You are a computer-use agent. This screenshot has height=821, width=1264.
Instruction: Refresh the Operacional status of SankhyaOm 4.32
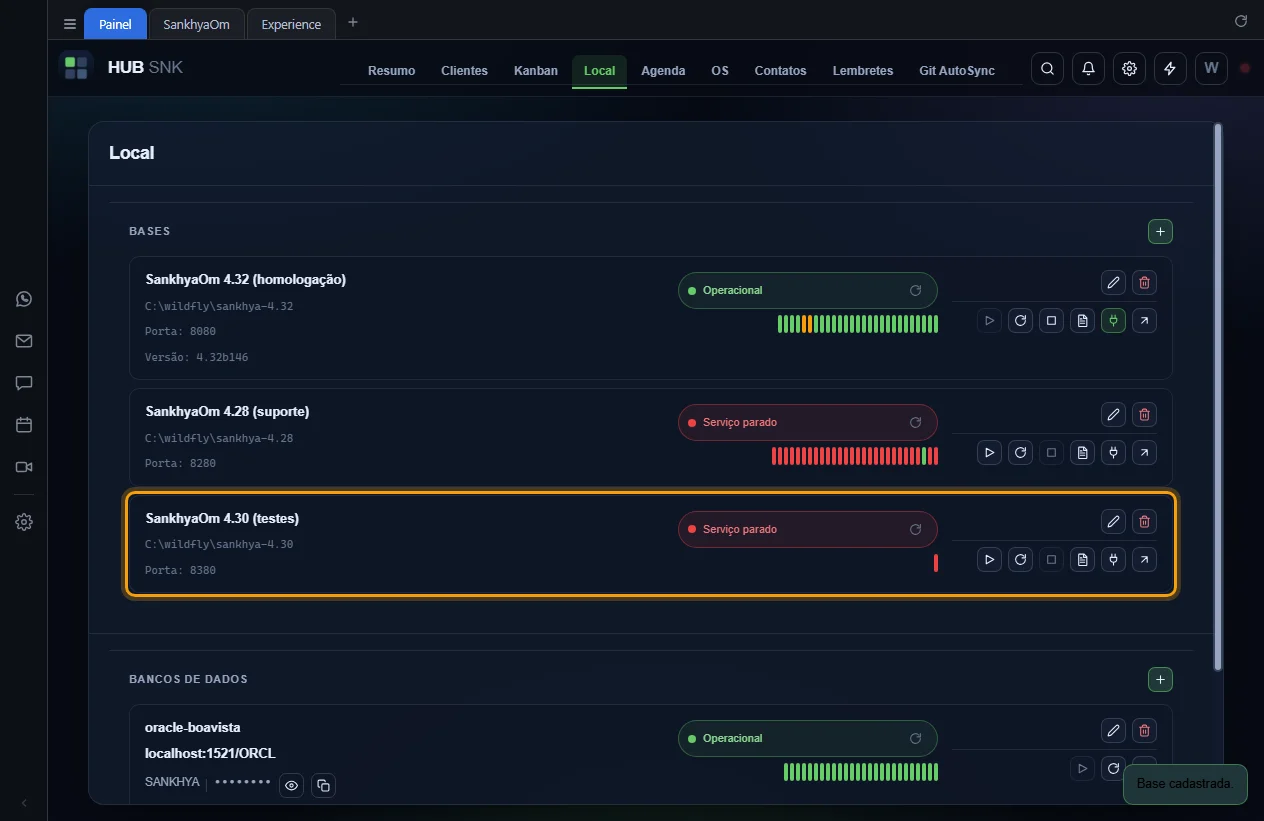click(x=915, y=290)
